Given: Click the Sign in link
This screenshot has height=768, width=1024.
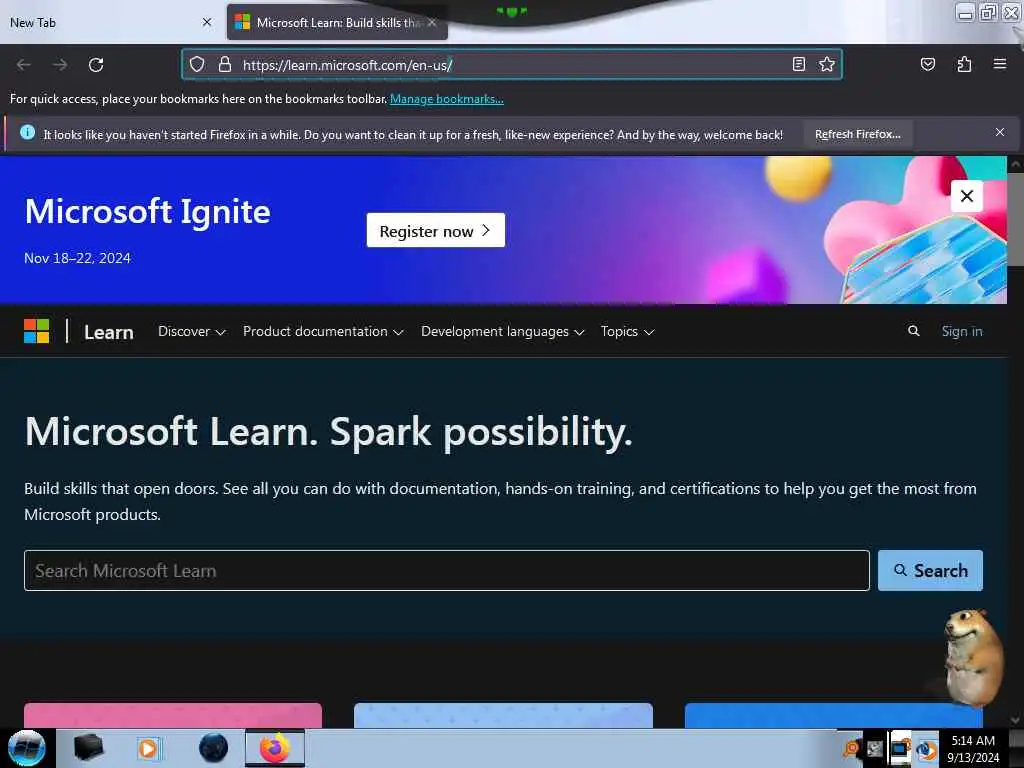Looking at the screenshot, I should point(961,331).
